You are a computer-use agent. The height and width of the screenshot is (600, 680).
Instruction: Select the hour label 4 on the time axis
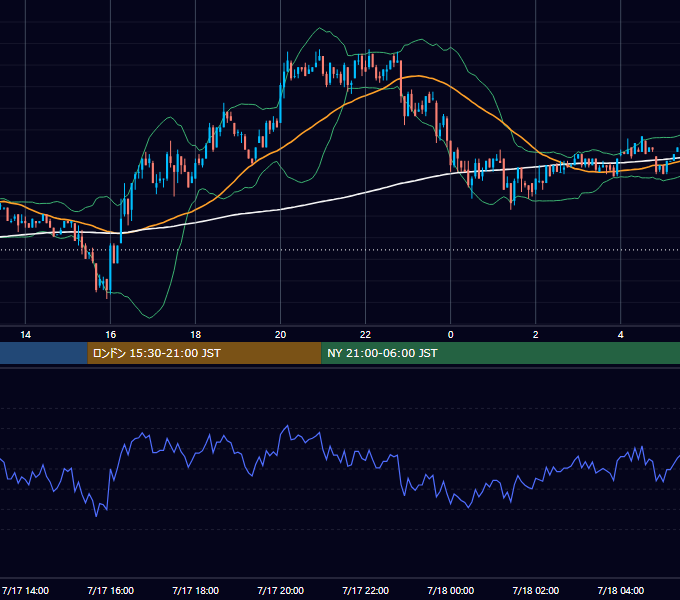coord(621,335)
